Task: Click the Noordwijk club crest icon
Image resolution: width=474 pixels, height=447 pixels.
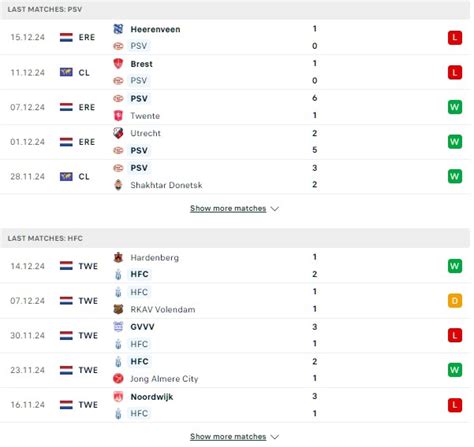Action: [118, 397]
